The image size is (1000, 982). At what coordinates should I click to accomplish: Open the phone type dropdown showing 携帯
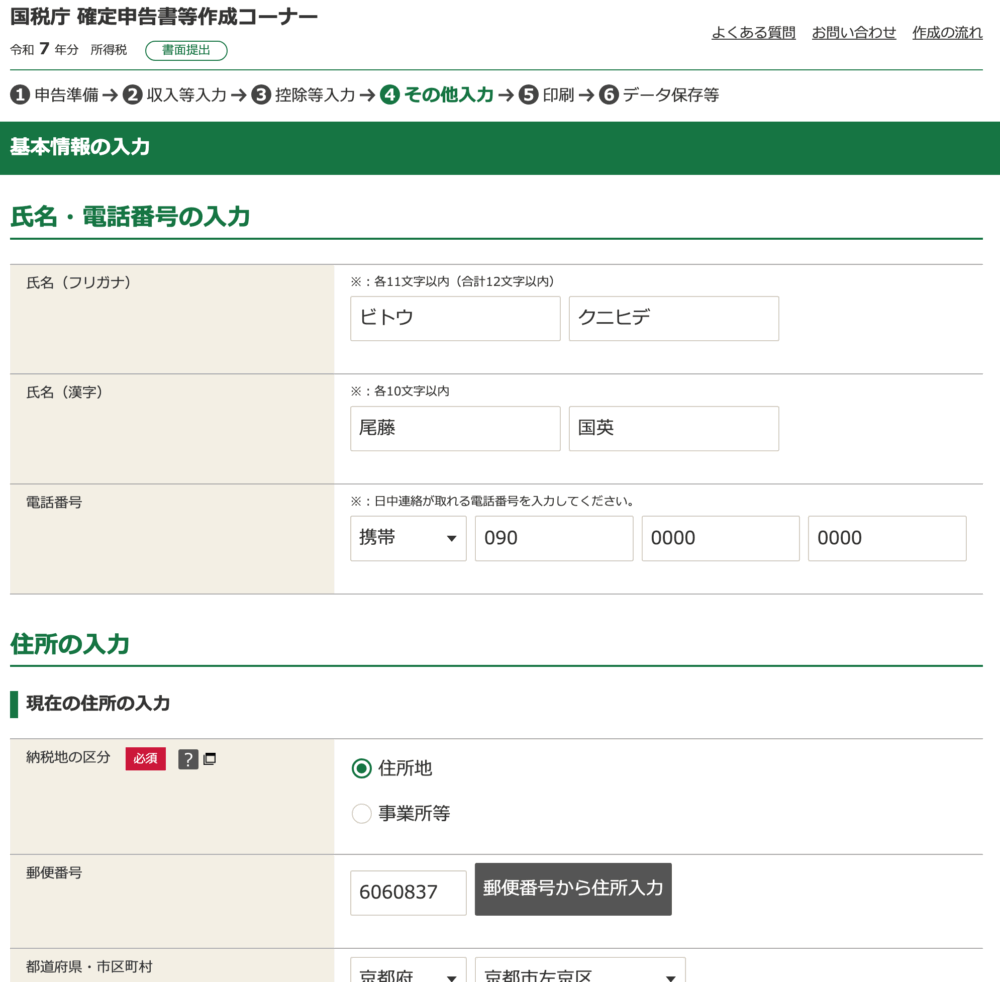click(x=408, y=538)
